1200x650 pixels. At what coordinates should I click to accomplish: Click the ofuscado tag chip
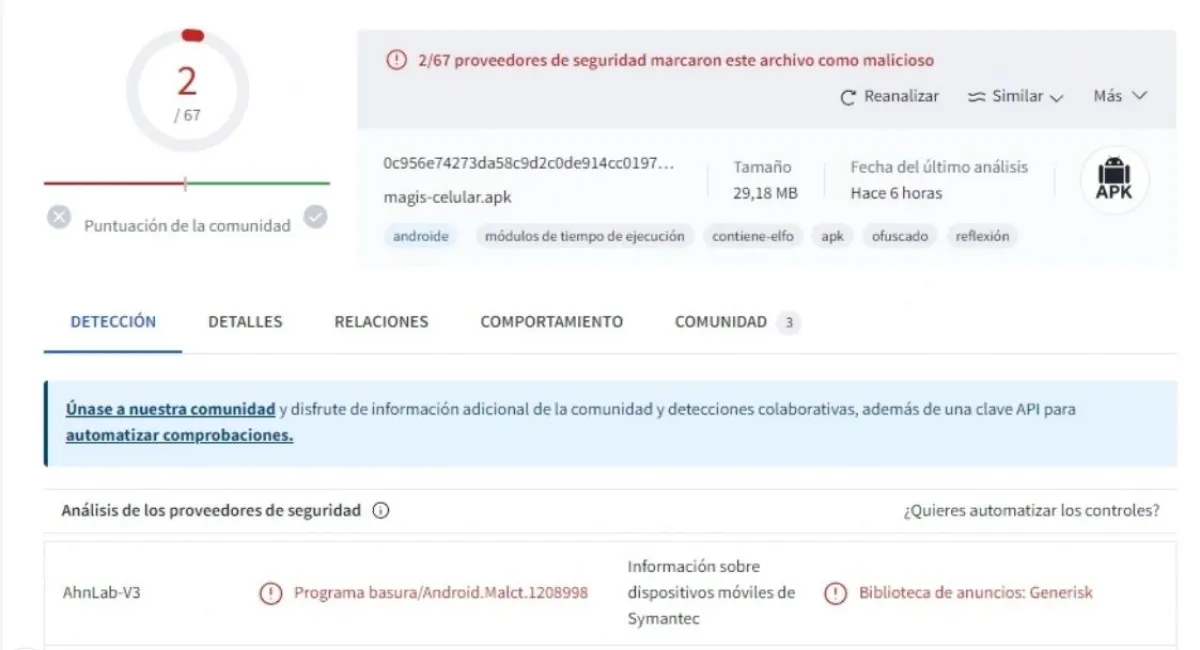900,237
